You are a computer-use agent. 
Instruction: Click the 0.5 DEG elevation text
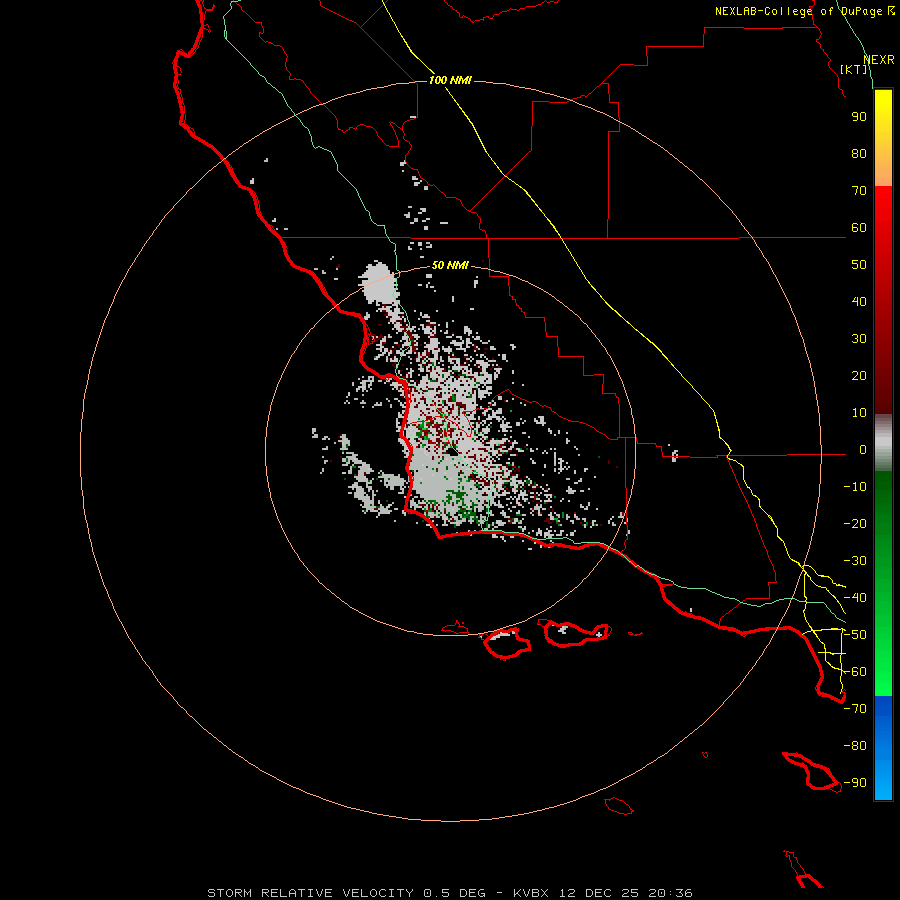pyautogui.click(x=454, y=893)
